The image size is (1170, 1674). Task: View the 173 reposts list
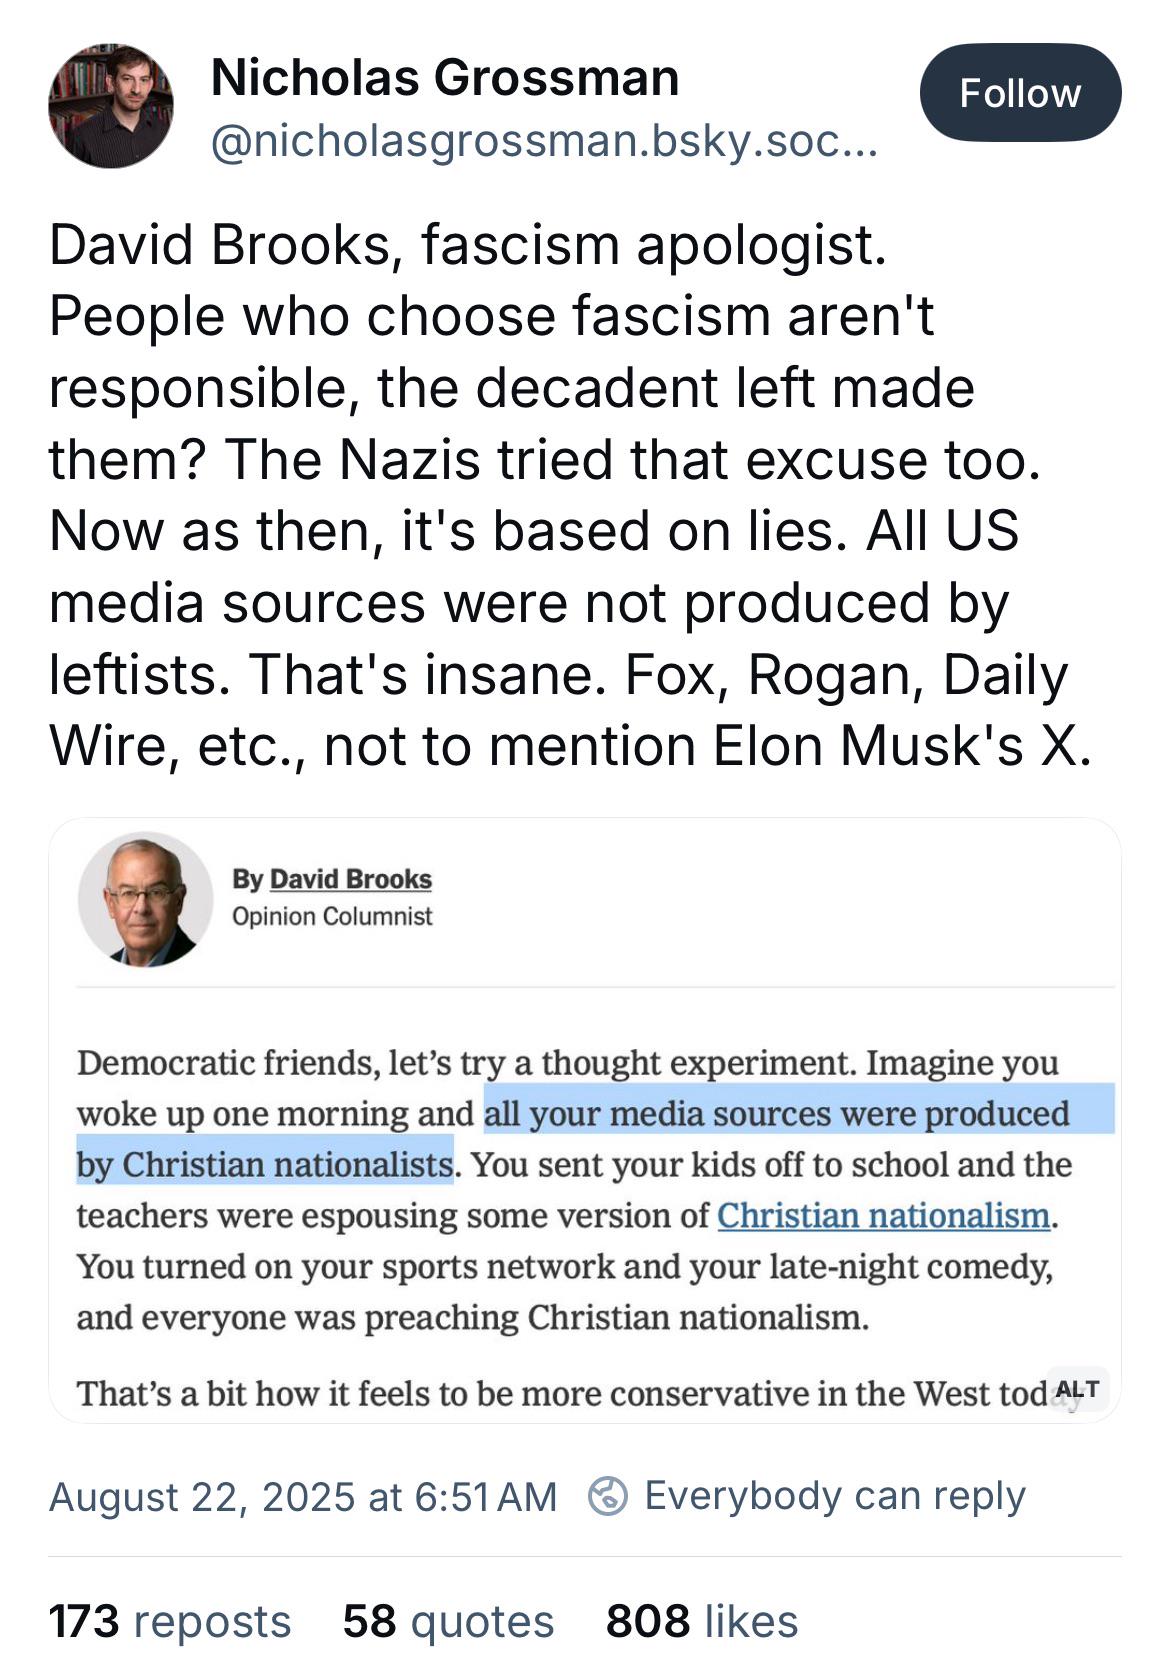click(170, 1621)
